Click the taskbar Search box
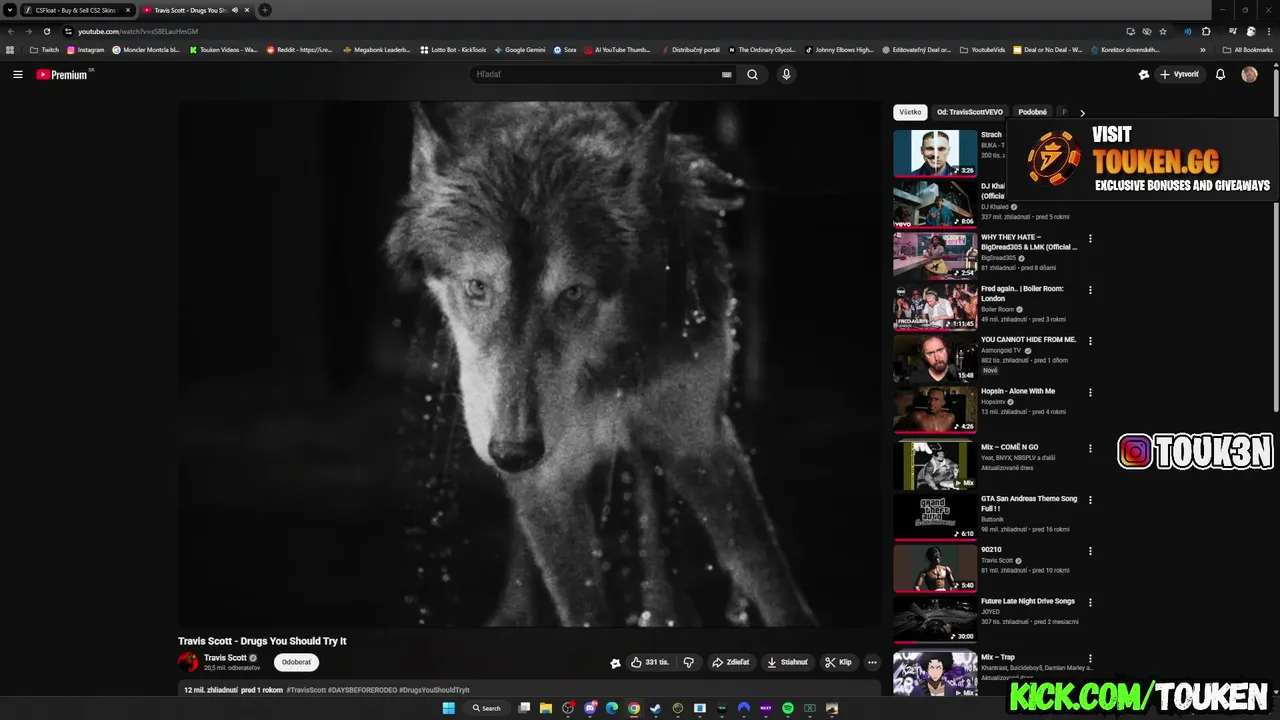Screen dimensions: 1280x720 [x=487, y=708]
